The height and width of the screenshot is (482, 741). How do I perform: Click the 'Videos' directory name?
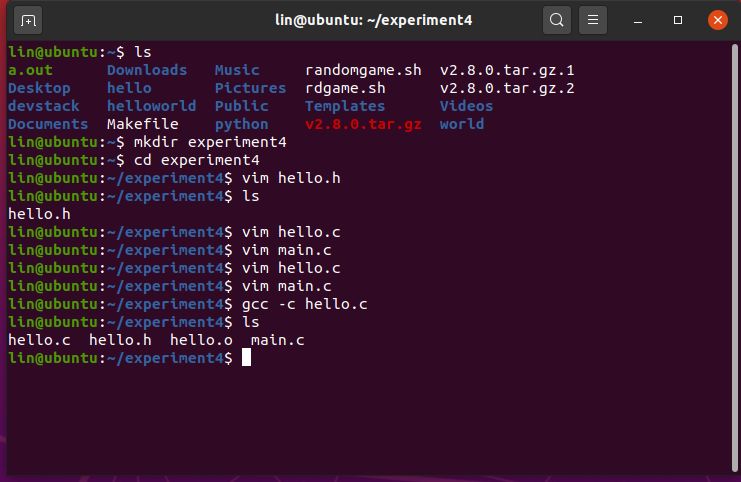pyautogui.click(x=466, y=106)
